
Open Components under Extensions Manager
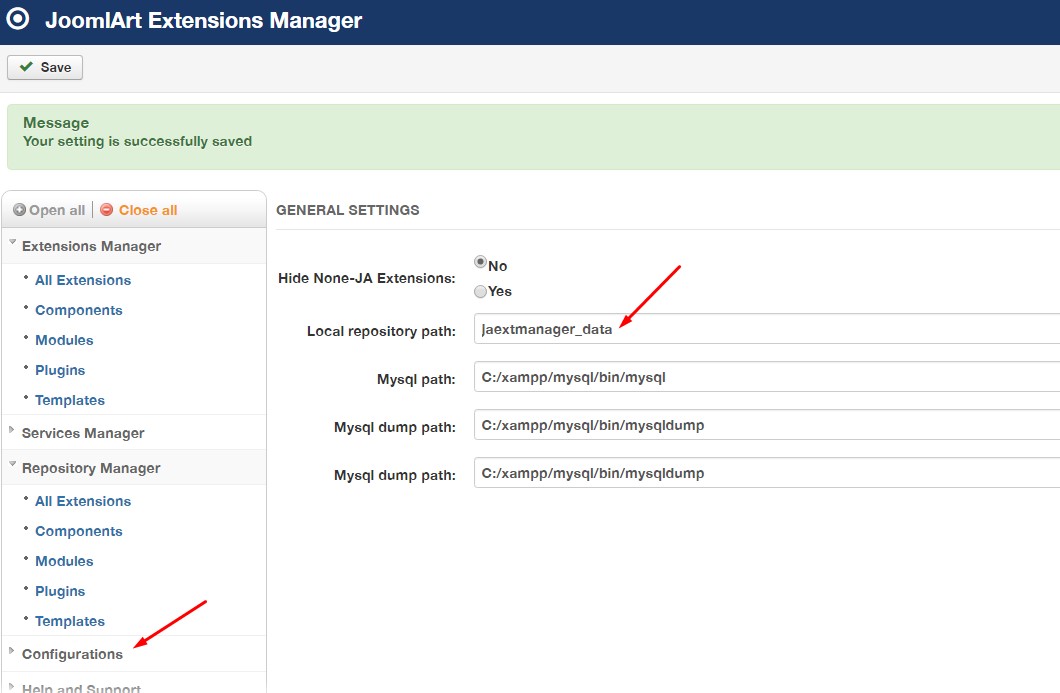[x=79, y=310]
